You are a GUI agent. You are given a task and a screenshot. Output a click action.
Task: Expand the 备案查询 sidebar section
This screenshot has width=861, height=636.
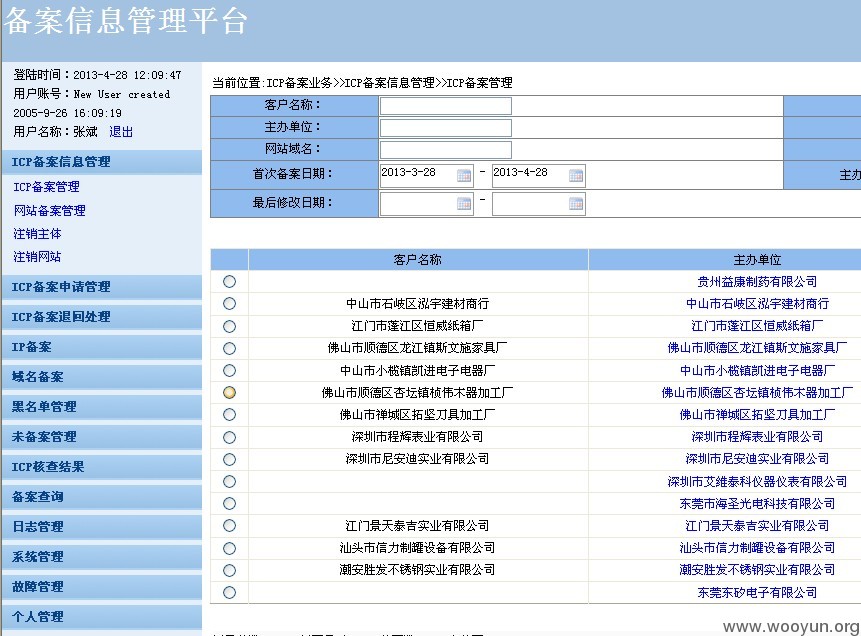coord(102,497)
